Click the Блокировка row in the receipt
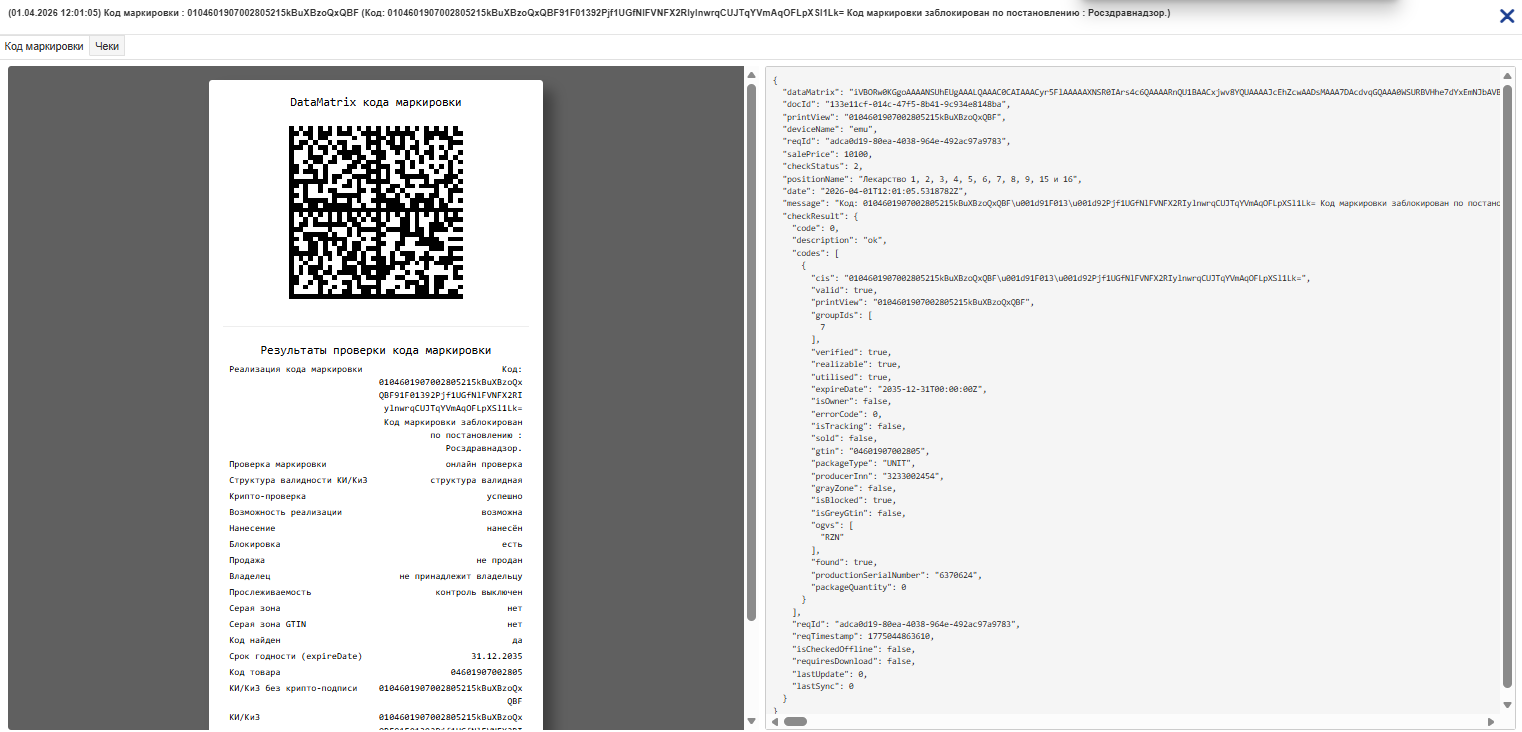Viewport: 1522px width, 732px height. click(x=376, y=544)
